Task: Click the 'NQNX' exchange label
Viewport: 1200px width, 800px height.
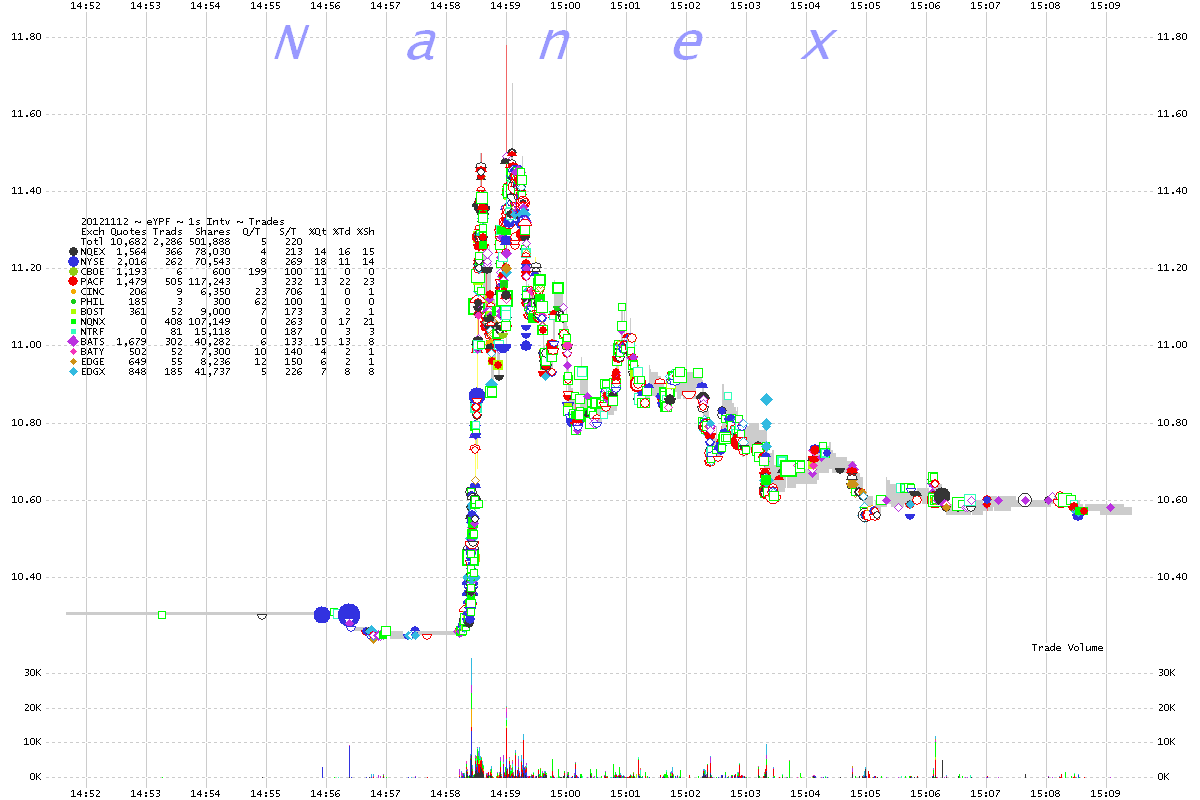Action: click(x=92, y=321)
